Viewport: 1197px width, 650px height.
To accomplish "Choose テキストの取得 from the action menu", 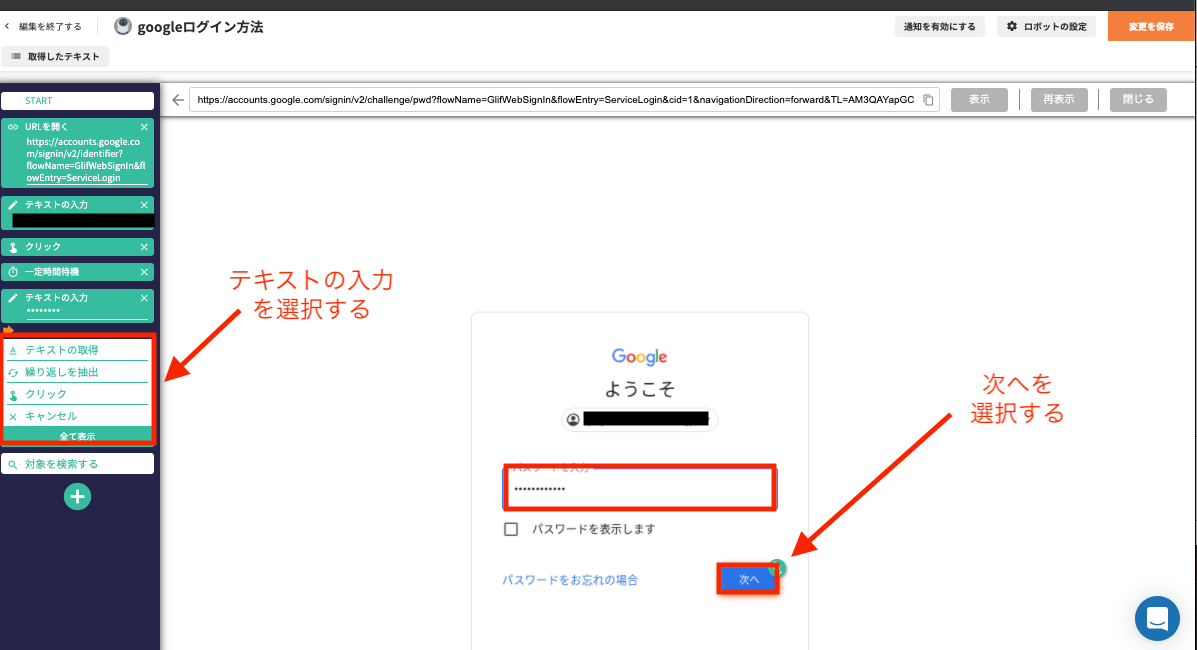I will coord(77,350).
